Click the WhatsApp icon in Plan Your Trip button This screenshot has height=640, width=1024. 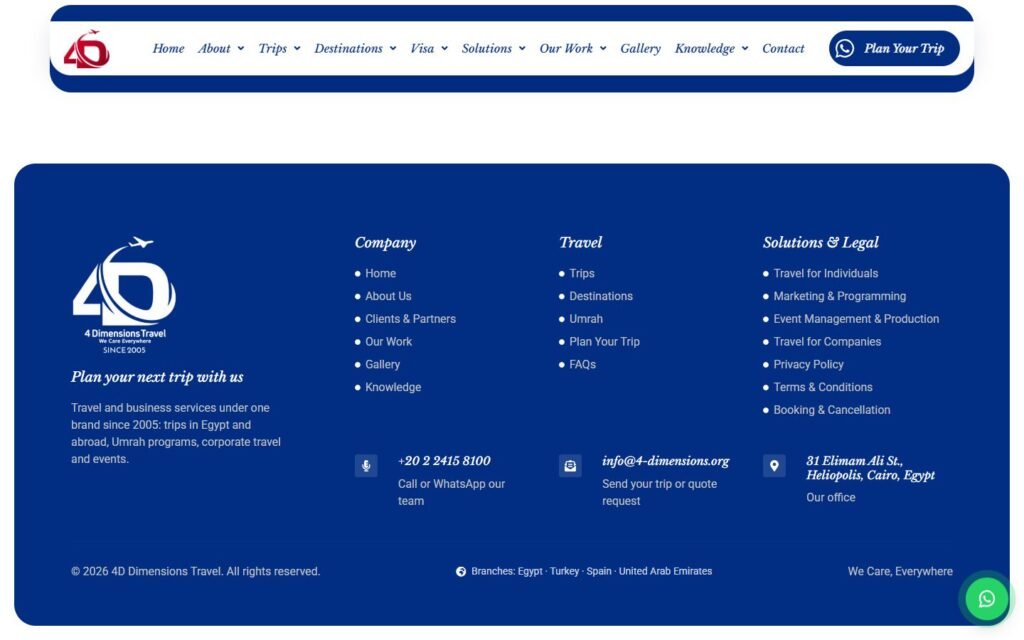click(x=844, y=48)
